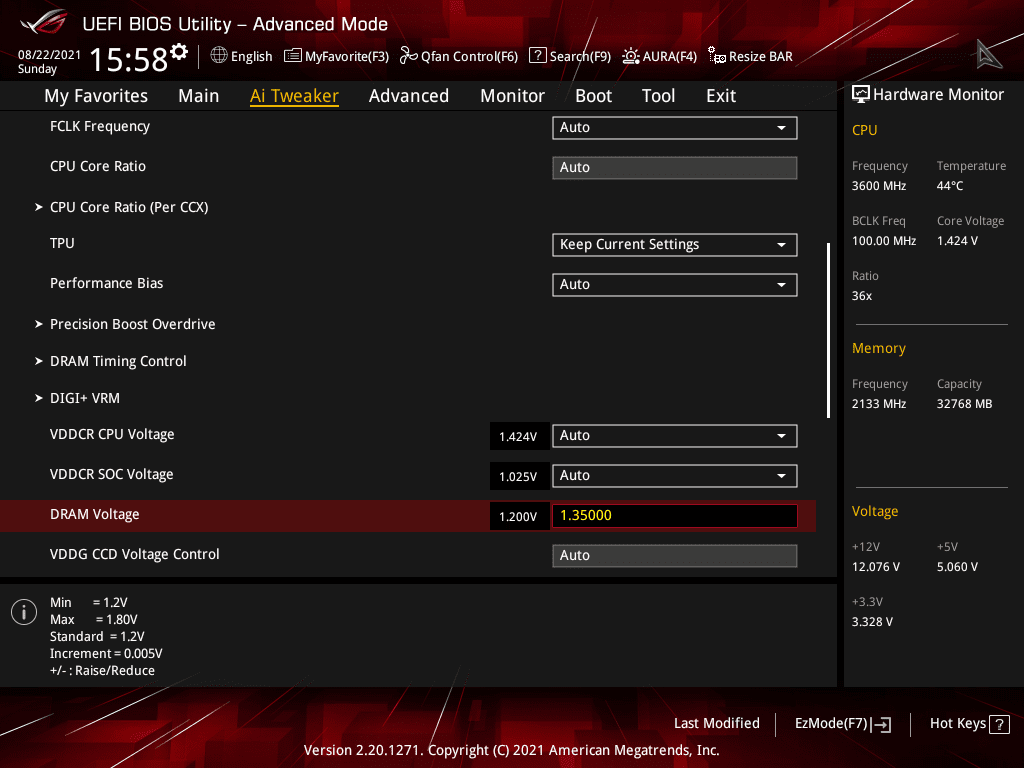1024x768 pixels.
Task: Select the DRAM Voltage label
Action: (x=95, y=515)
